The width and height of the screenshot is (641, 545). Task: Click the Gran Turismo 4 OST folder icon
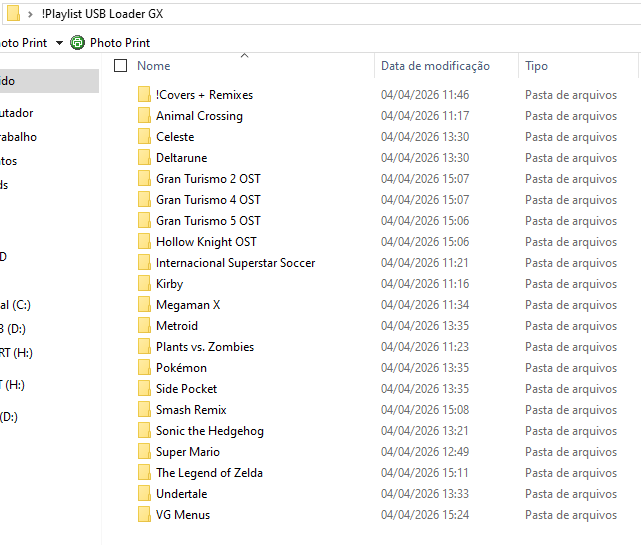pyautogui.click(x=144, y=200)
